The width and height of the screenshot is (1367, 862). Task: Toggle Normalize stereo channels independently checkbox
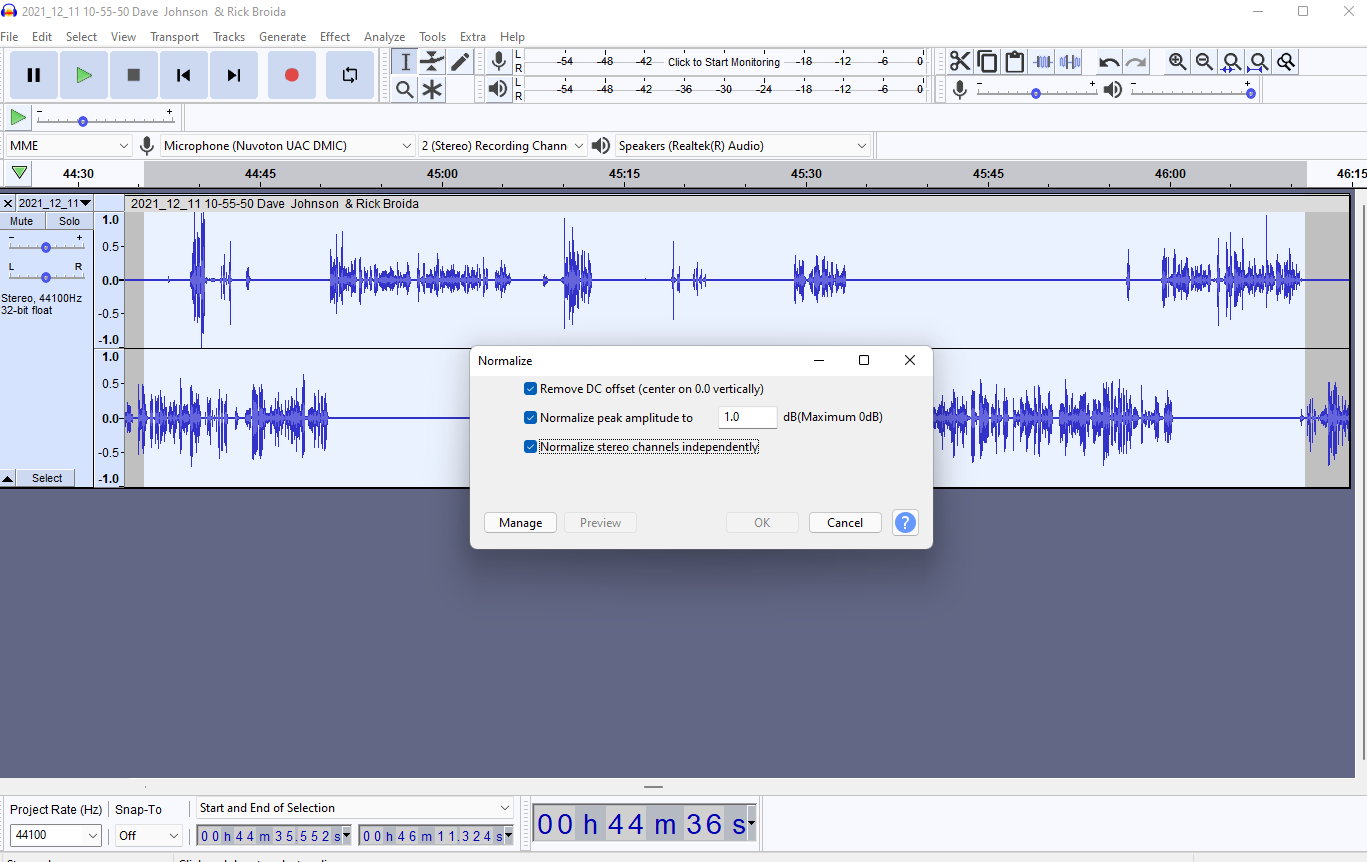point(530,447)
